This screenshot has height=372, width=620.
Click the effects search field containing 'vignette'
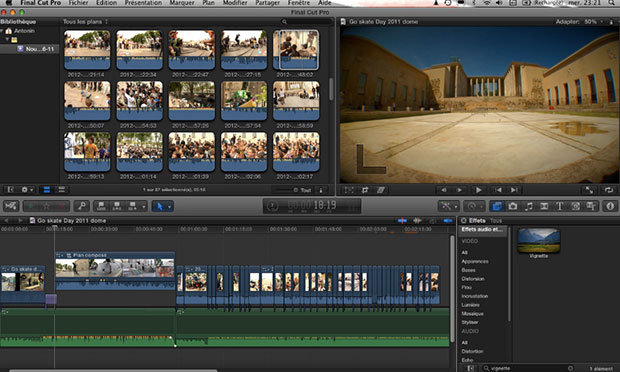coord(527,368)
